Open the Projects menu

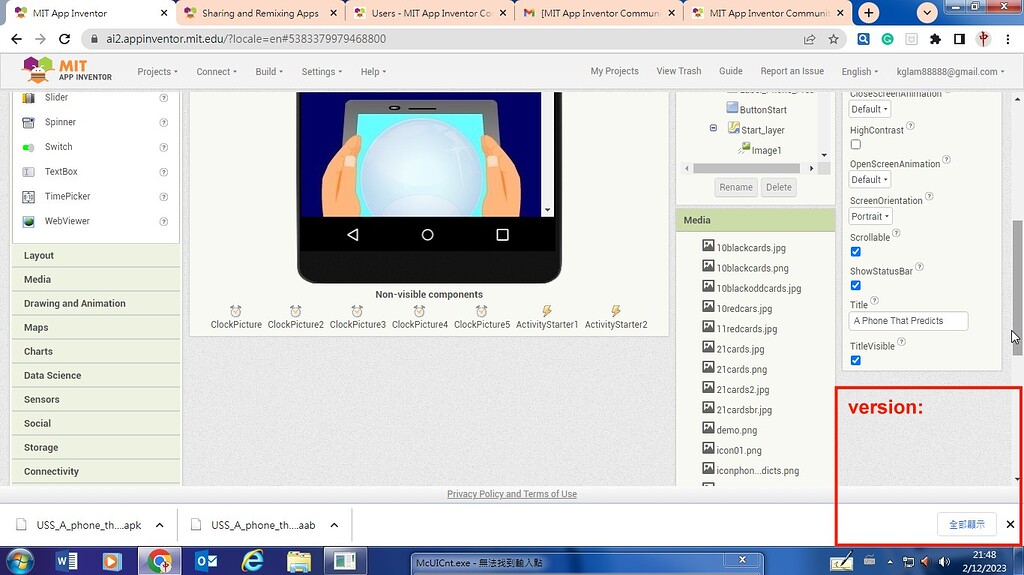[x=157, y=72]
